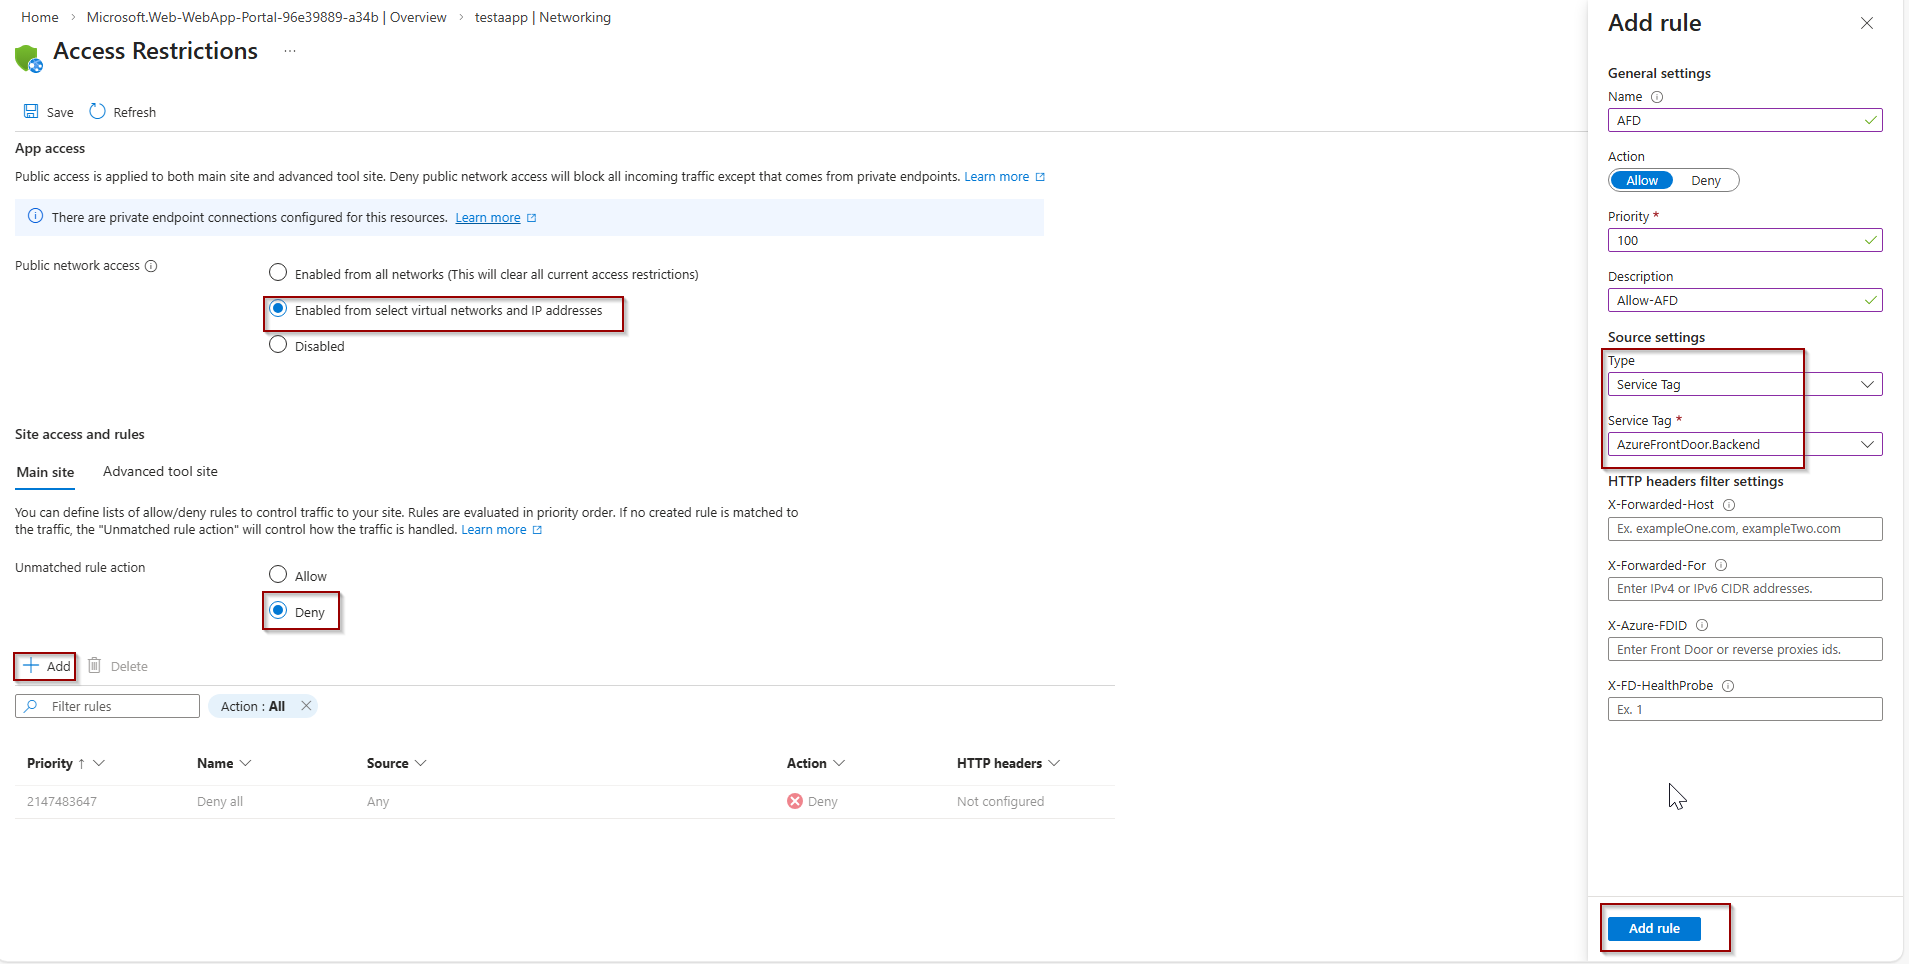Open the source Type dropdown
The height and width of the screenshot is (964, 1909).
1745,385
